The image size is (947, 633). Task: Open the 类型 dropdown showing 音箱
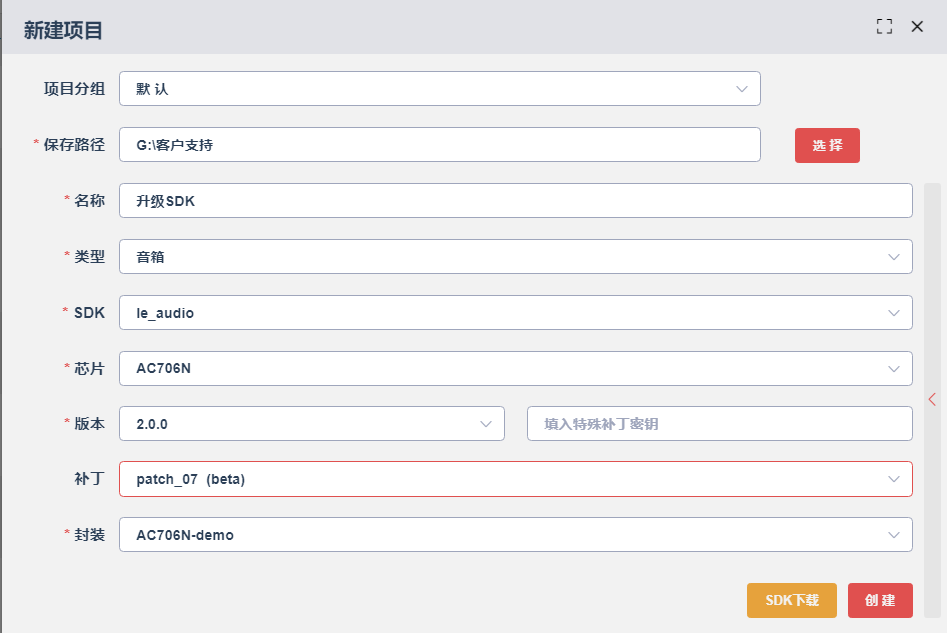coord(516,257)
